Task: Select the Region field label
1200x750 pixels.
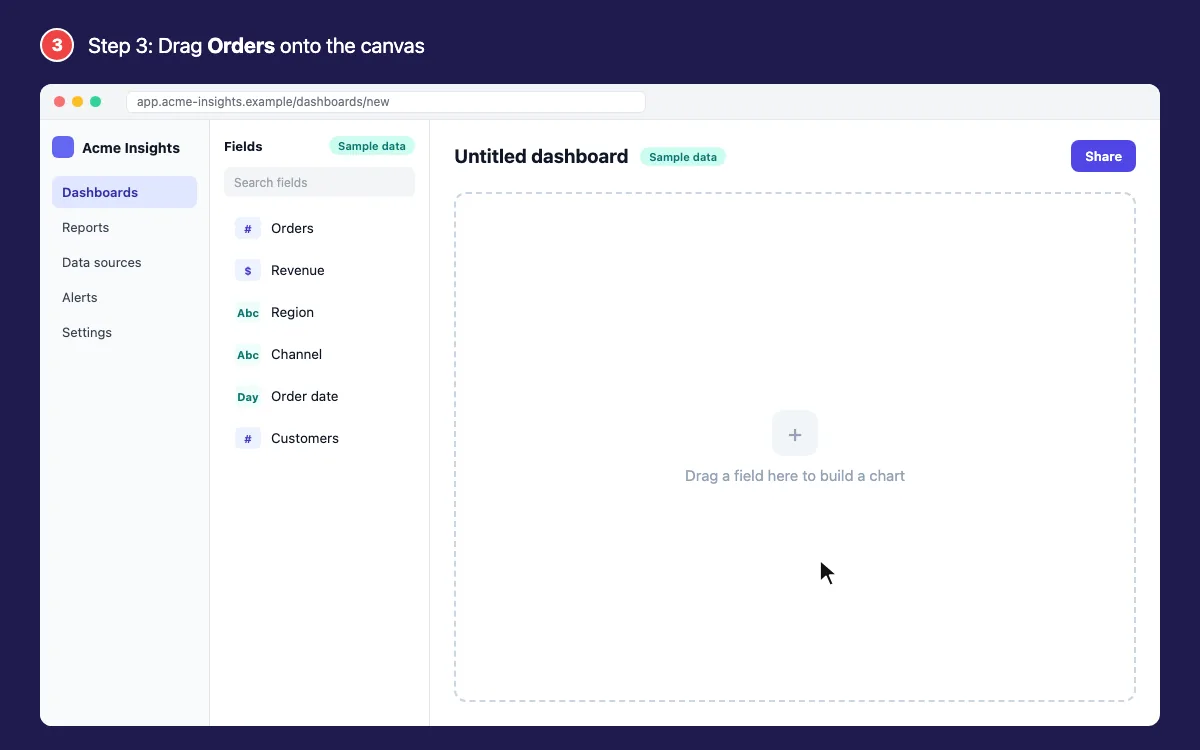Action: pos(292,312)
